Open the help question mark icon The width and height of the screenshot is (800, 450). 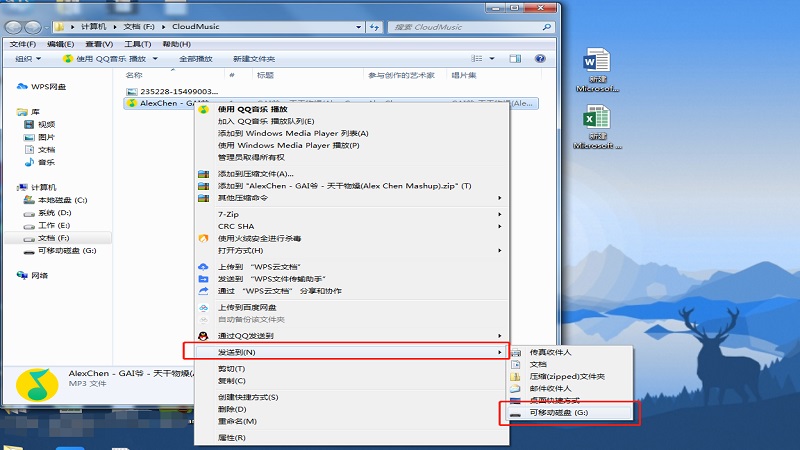coord(540,59)
